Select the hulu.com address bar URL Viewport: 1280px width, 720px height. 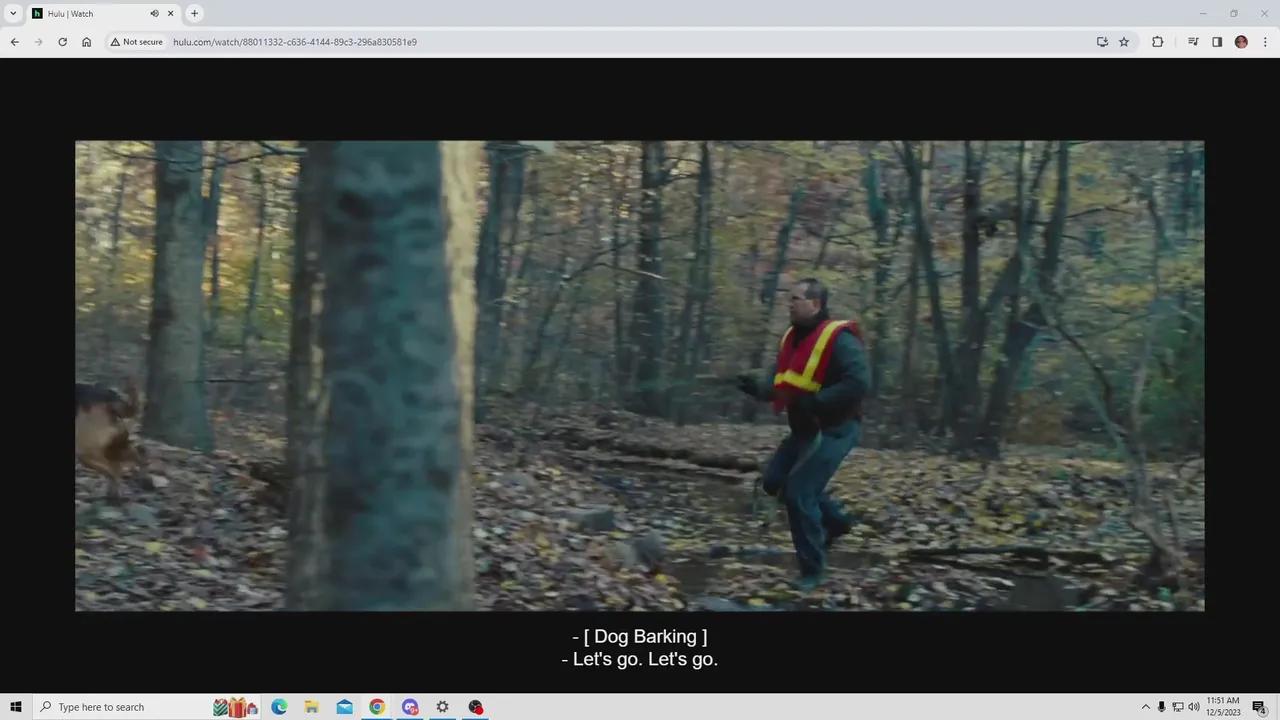pos(295,42)
